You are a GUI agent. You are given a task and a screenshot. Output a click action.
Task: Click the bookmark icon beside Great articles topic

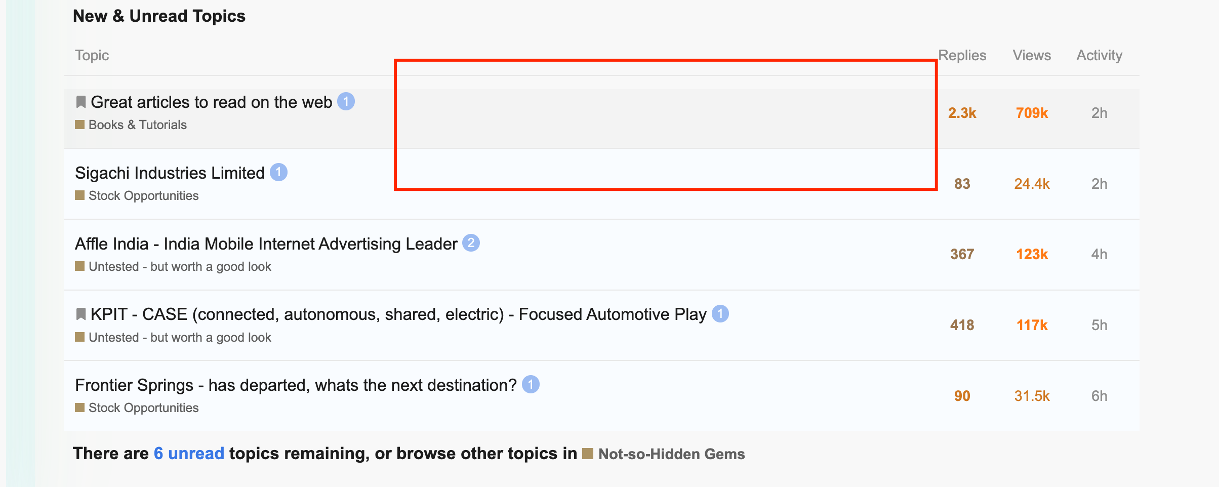click(81, 102)
